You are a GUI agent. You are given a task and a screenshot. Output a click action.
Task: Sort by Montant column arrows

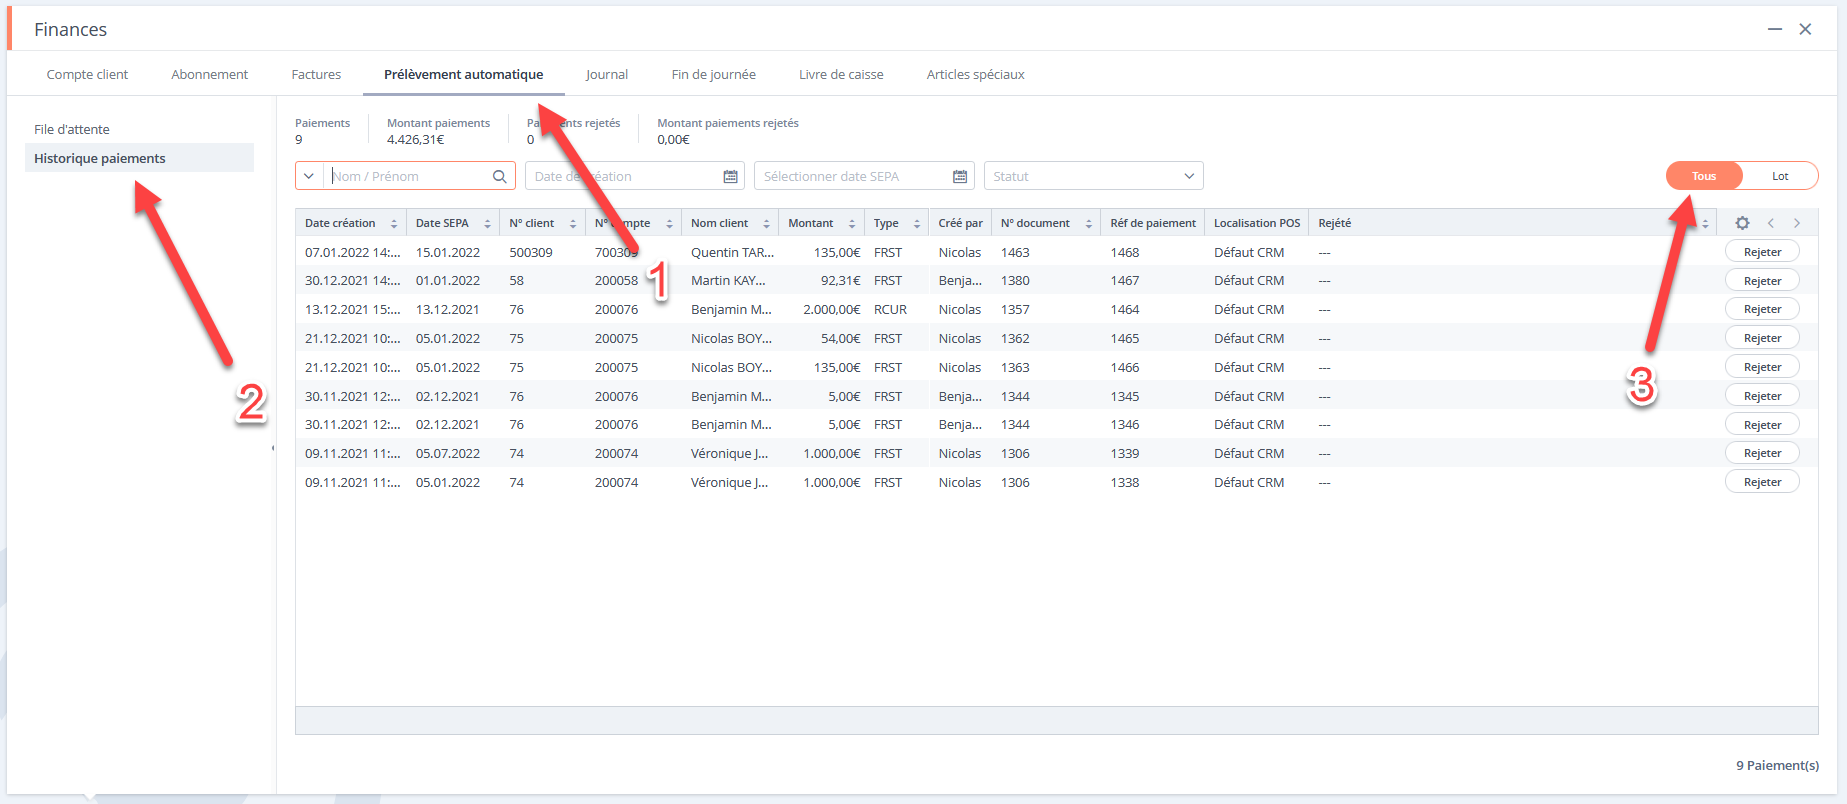(x=852, y=224)
